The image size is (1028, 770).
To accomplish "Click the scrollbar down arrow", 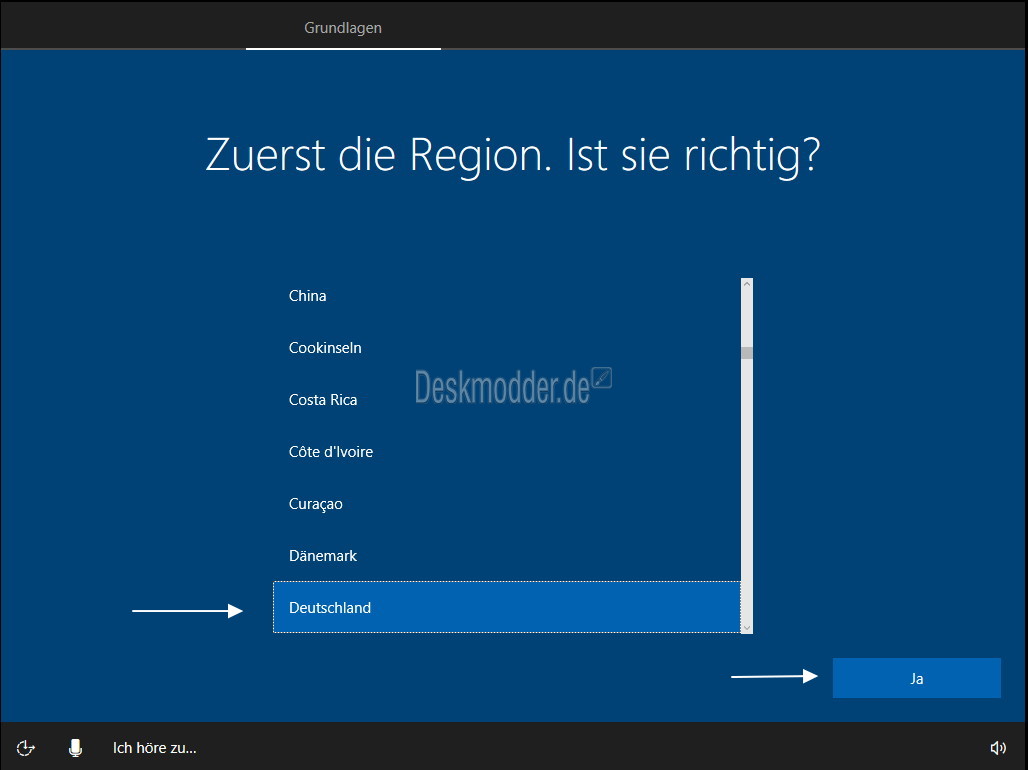I will [747, 628].
